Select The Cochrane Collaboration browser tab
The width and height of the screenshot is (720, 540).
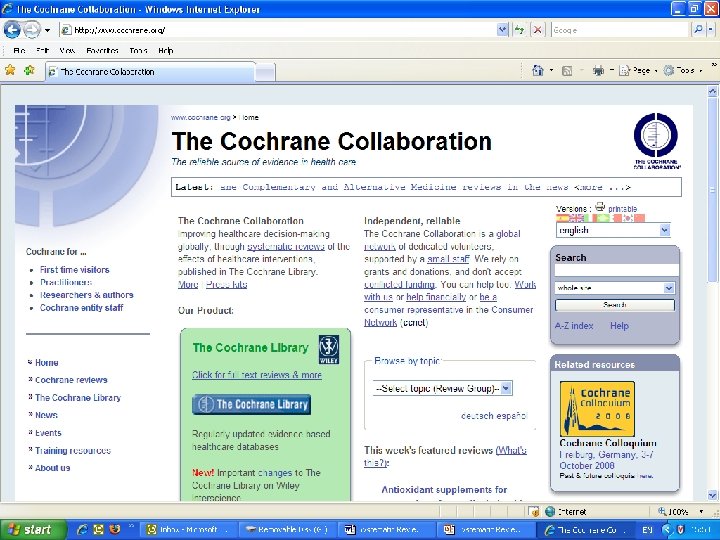(150, 72)
